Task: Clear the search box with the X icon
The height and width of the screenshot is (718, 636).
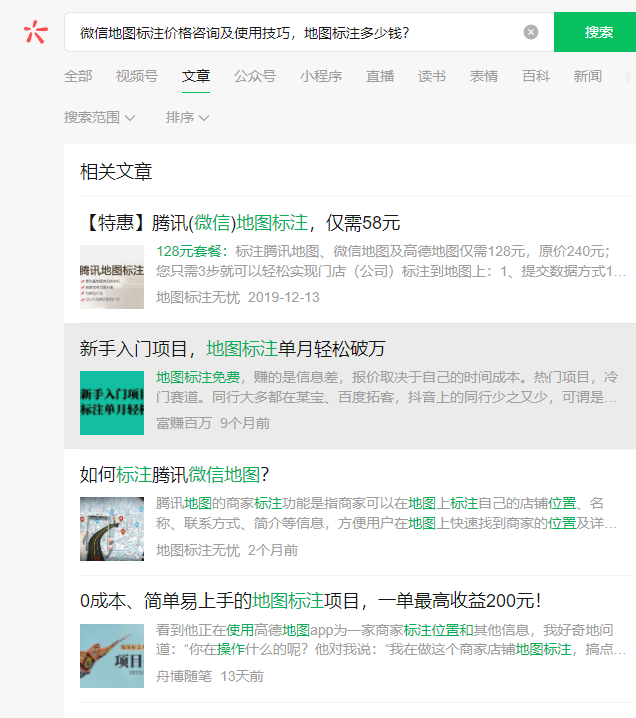Action: tap(531, 32)
